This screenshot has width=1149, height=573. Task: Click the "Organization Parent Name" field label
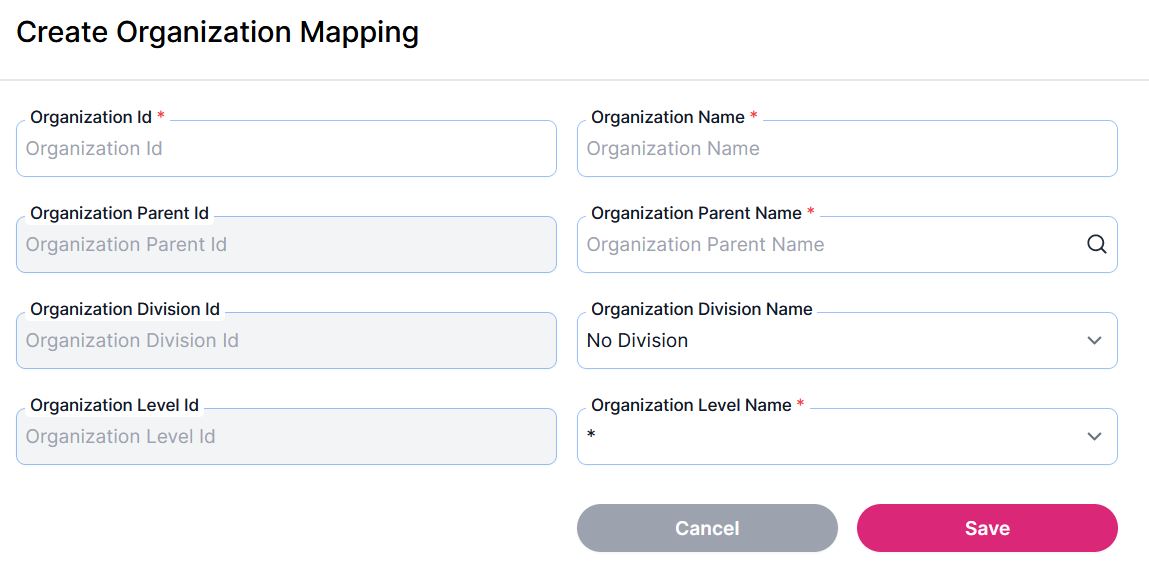pyautogui.click(x=696, y=213)
